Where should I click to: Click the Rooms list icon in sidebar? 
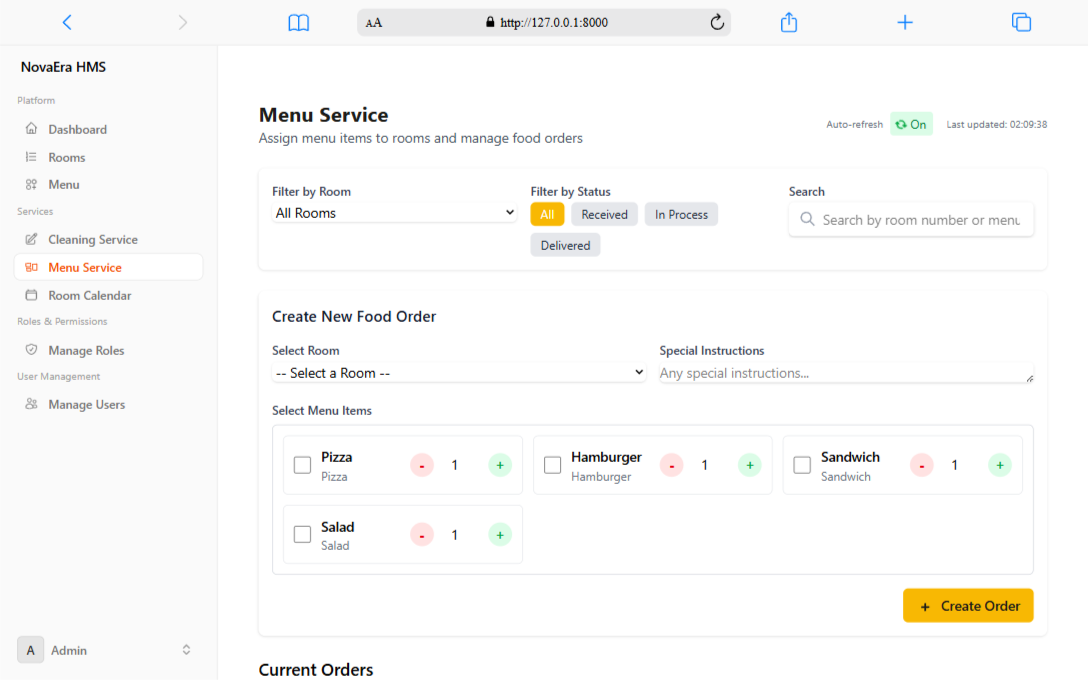pos(31,157)
